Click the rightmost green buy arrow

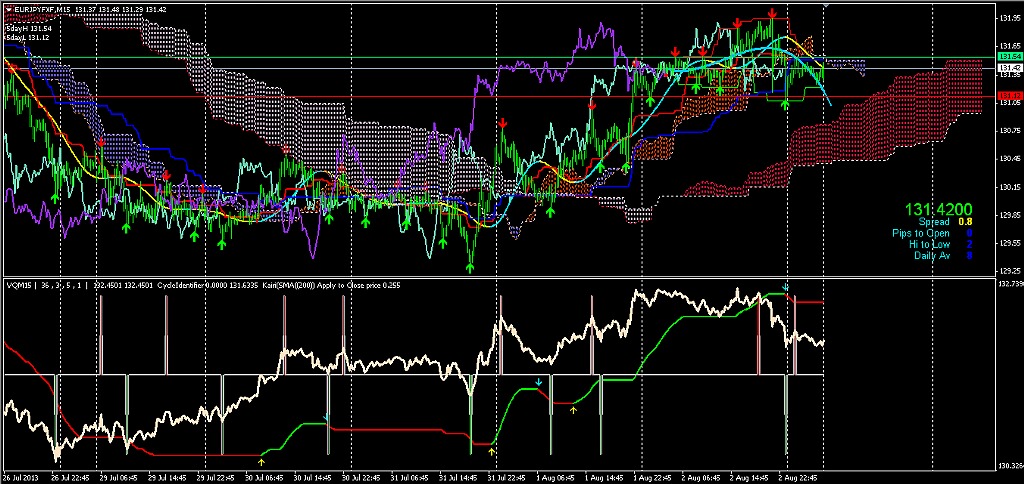785,102
